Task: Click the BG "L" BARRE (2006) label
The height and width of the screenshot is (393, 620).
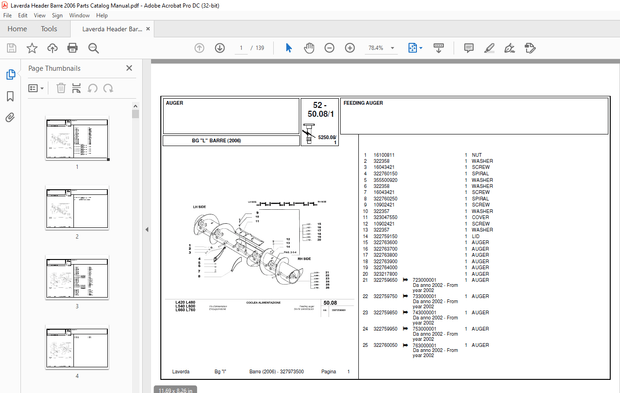Action: 216,140
